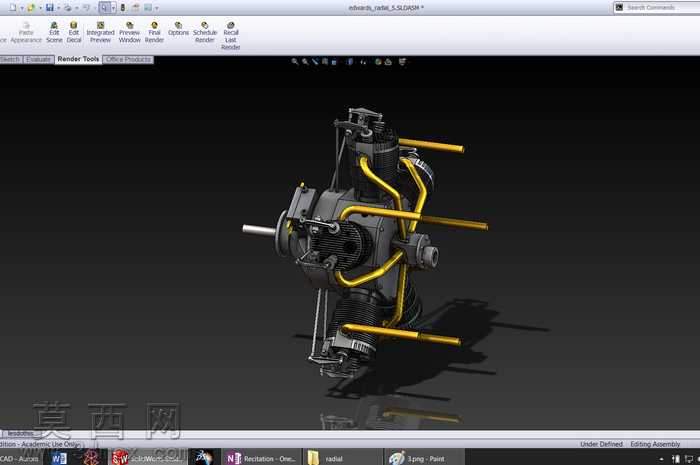Click the Under Defined status text
Viewport: 700px width, 465px height.
coord(601,444)
